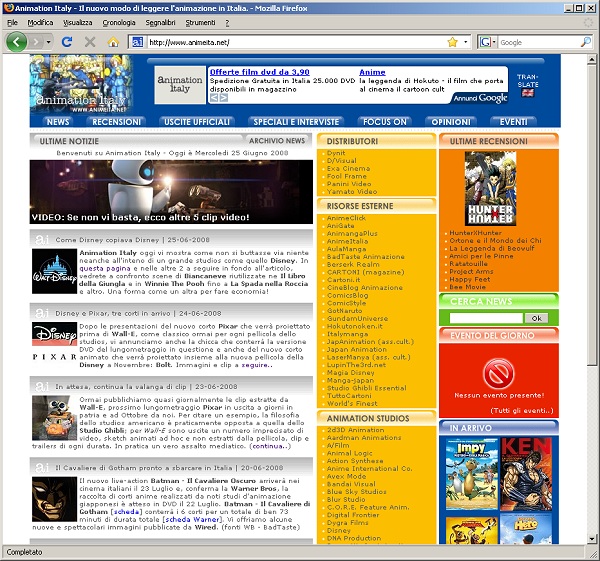Select the RECENSIONI navigation tab
This screenshot has height=561, width=600.
point(116,122)
